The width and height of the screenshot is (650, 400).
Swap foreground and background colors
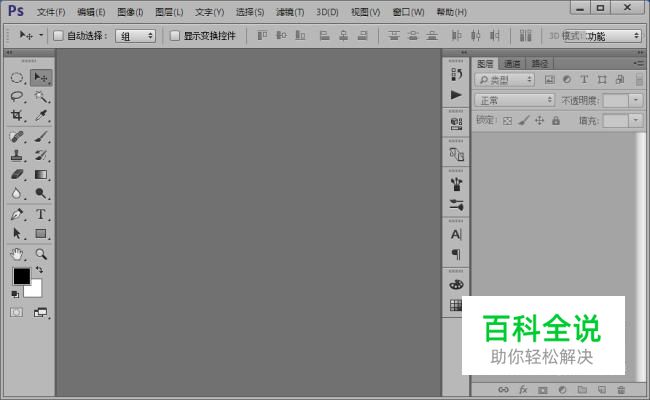coord(39,270)
